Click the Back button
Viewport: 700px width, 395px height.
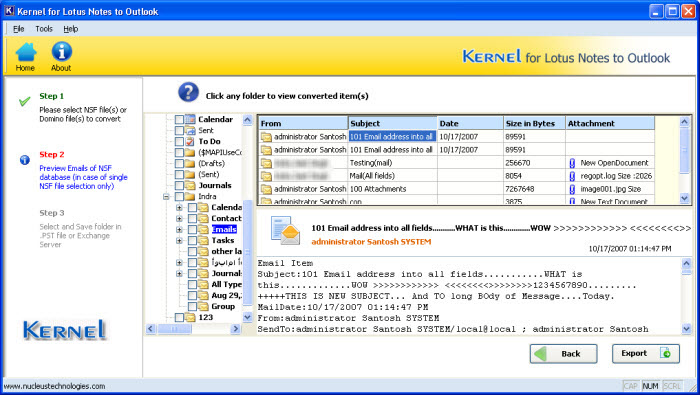pos(563,353)
